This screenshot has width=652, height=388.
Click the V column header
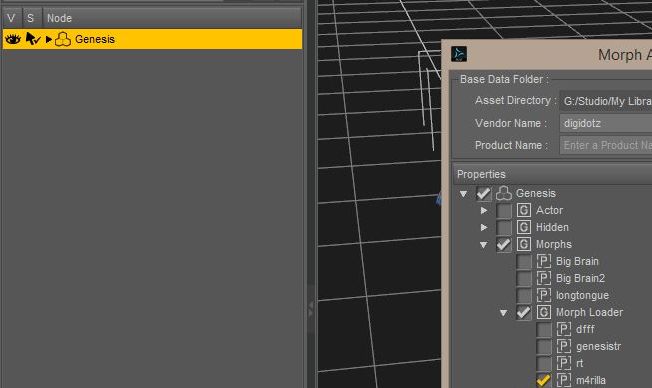tap(11, 18)
